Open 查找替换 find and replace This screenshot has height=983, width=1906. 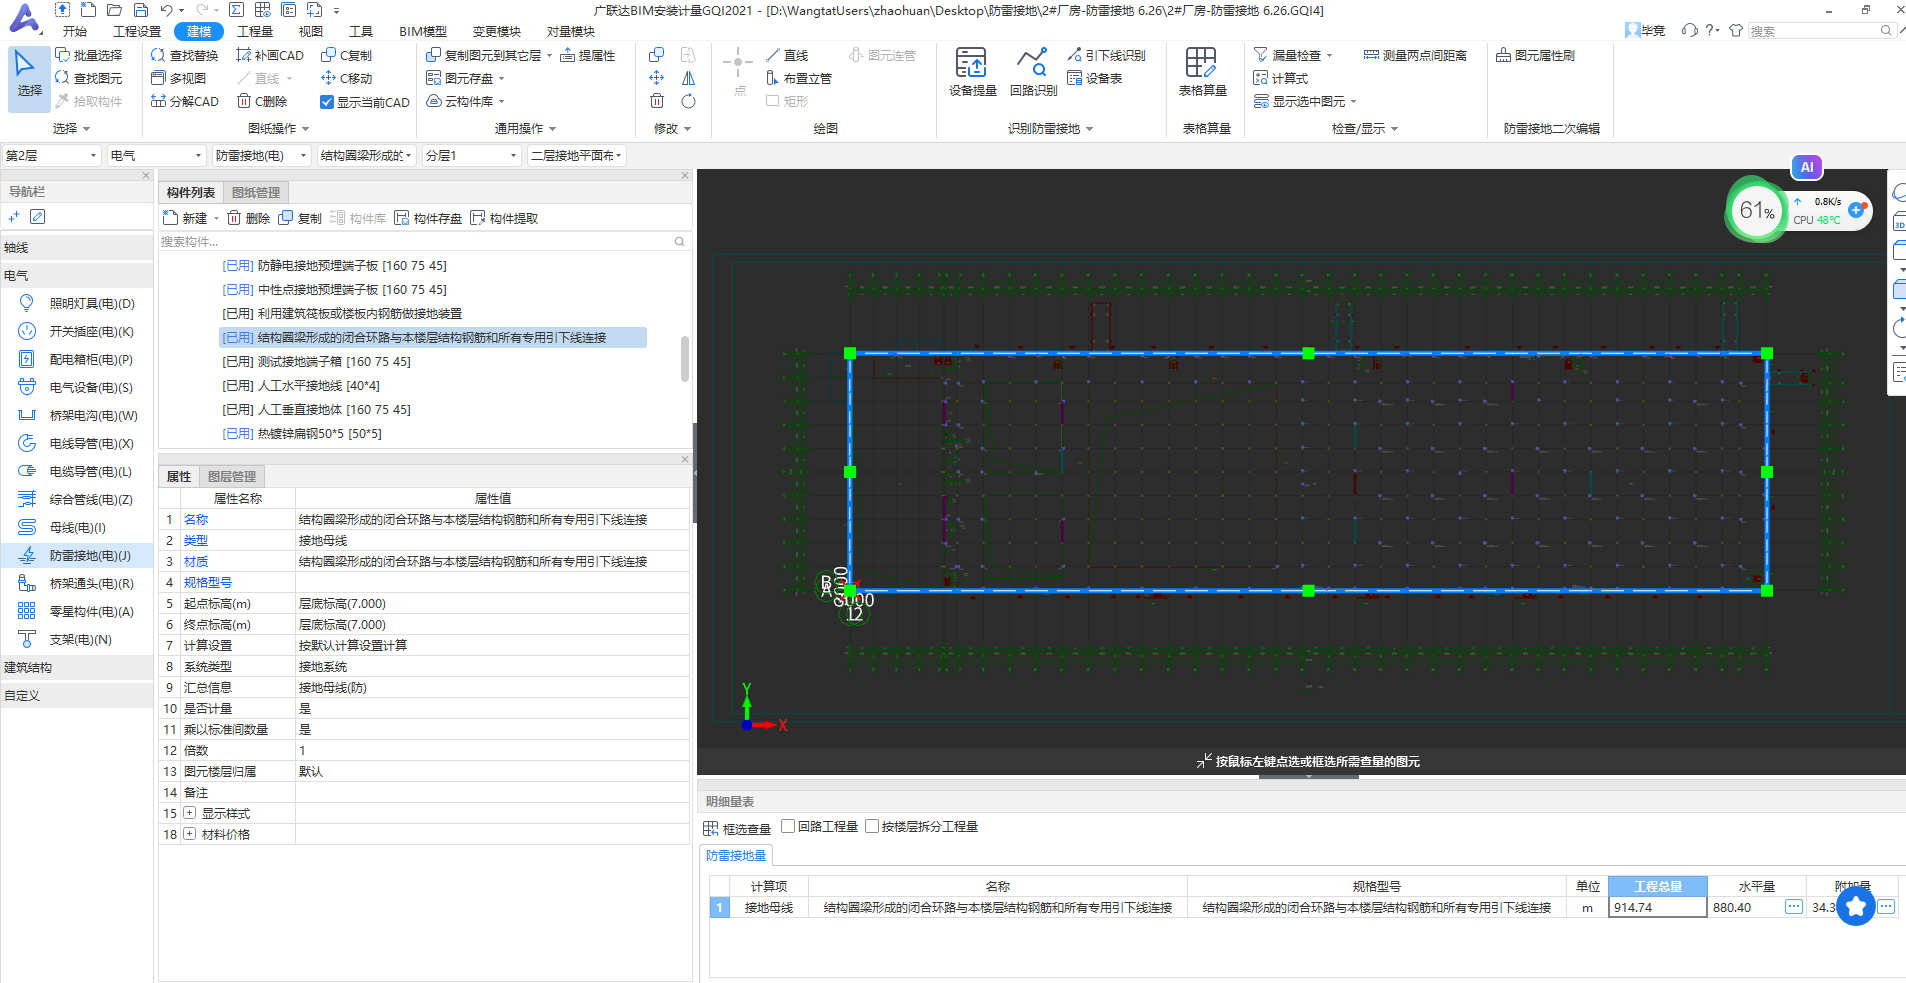click(x=185, y=55)
